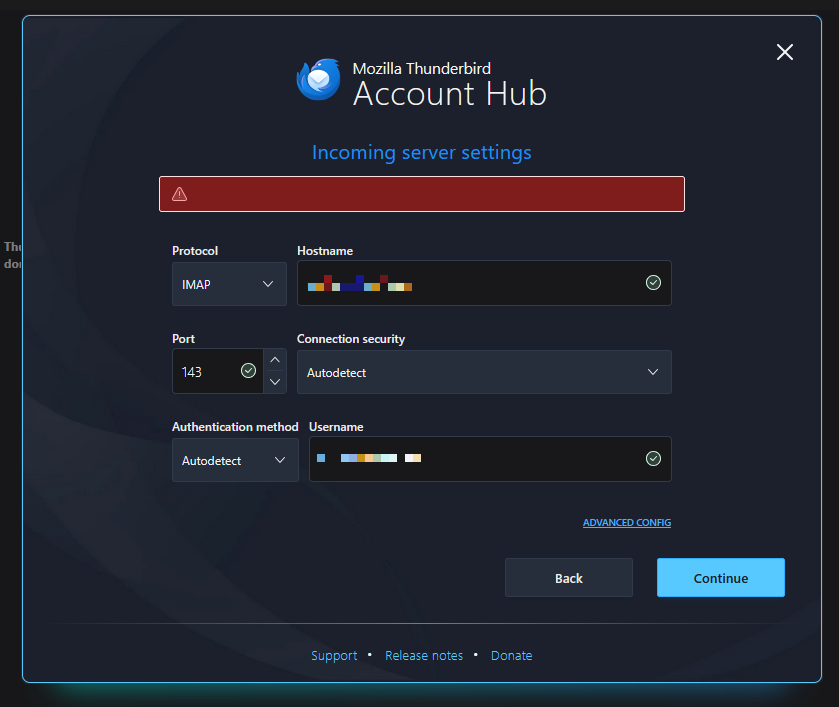Viewport: 839px width, 707px height.
Task: Open the Protocol IMAP dropdown
Action: tap(229, 284)
